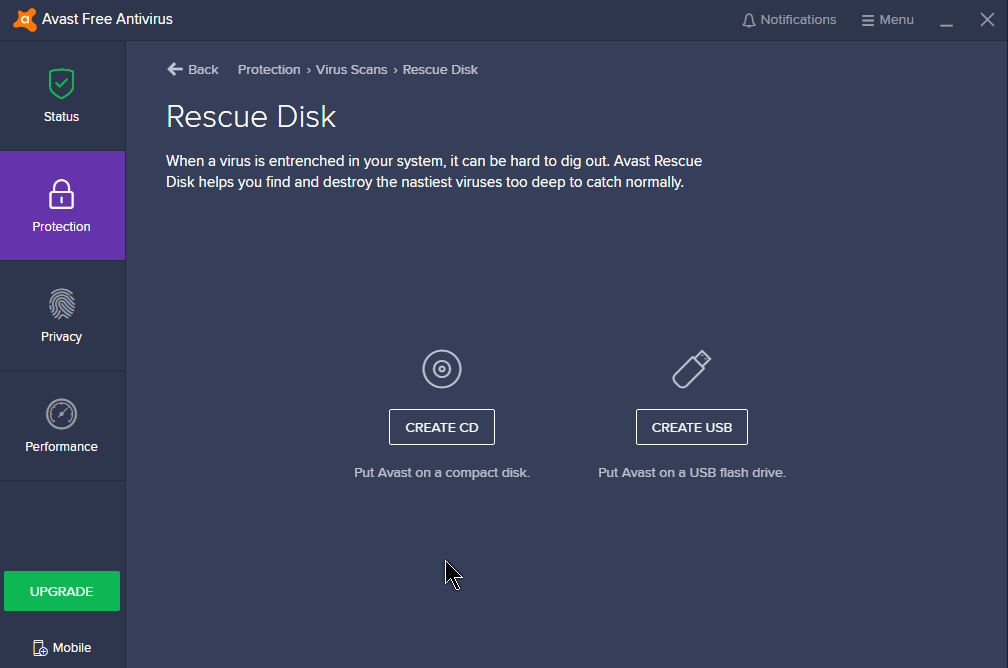Click the Avast Free Antivirus title
Viewport: 1008px width, 668px height.
(x=107, y=19)
